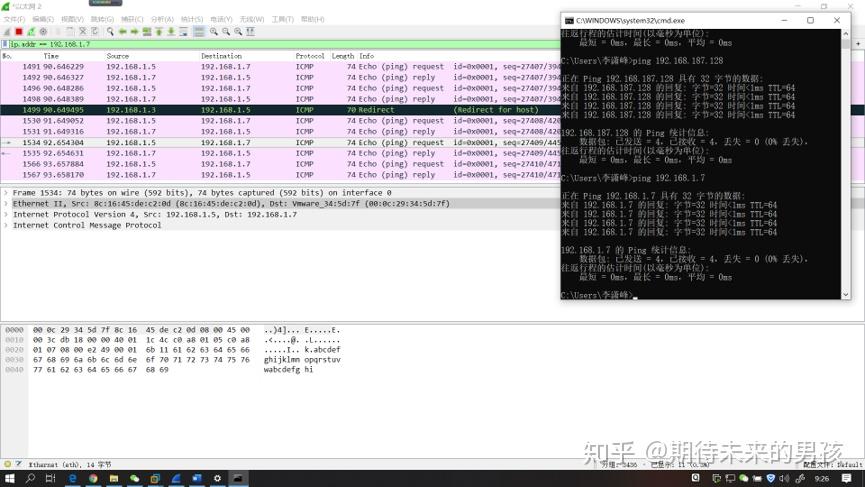The height and width of the screenshot is (487, 865).
Task: Open WeChat from taskbar
Action: click(x=134, y=478)
